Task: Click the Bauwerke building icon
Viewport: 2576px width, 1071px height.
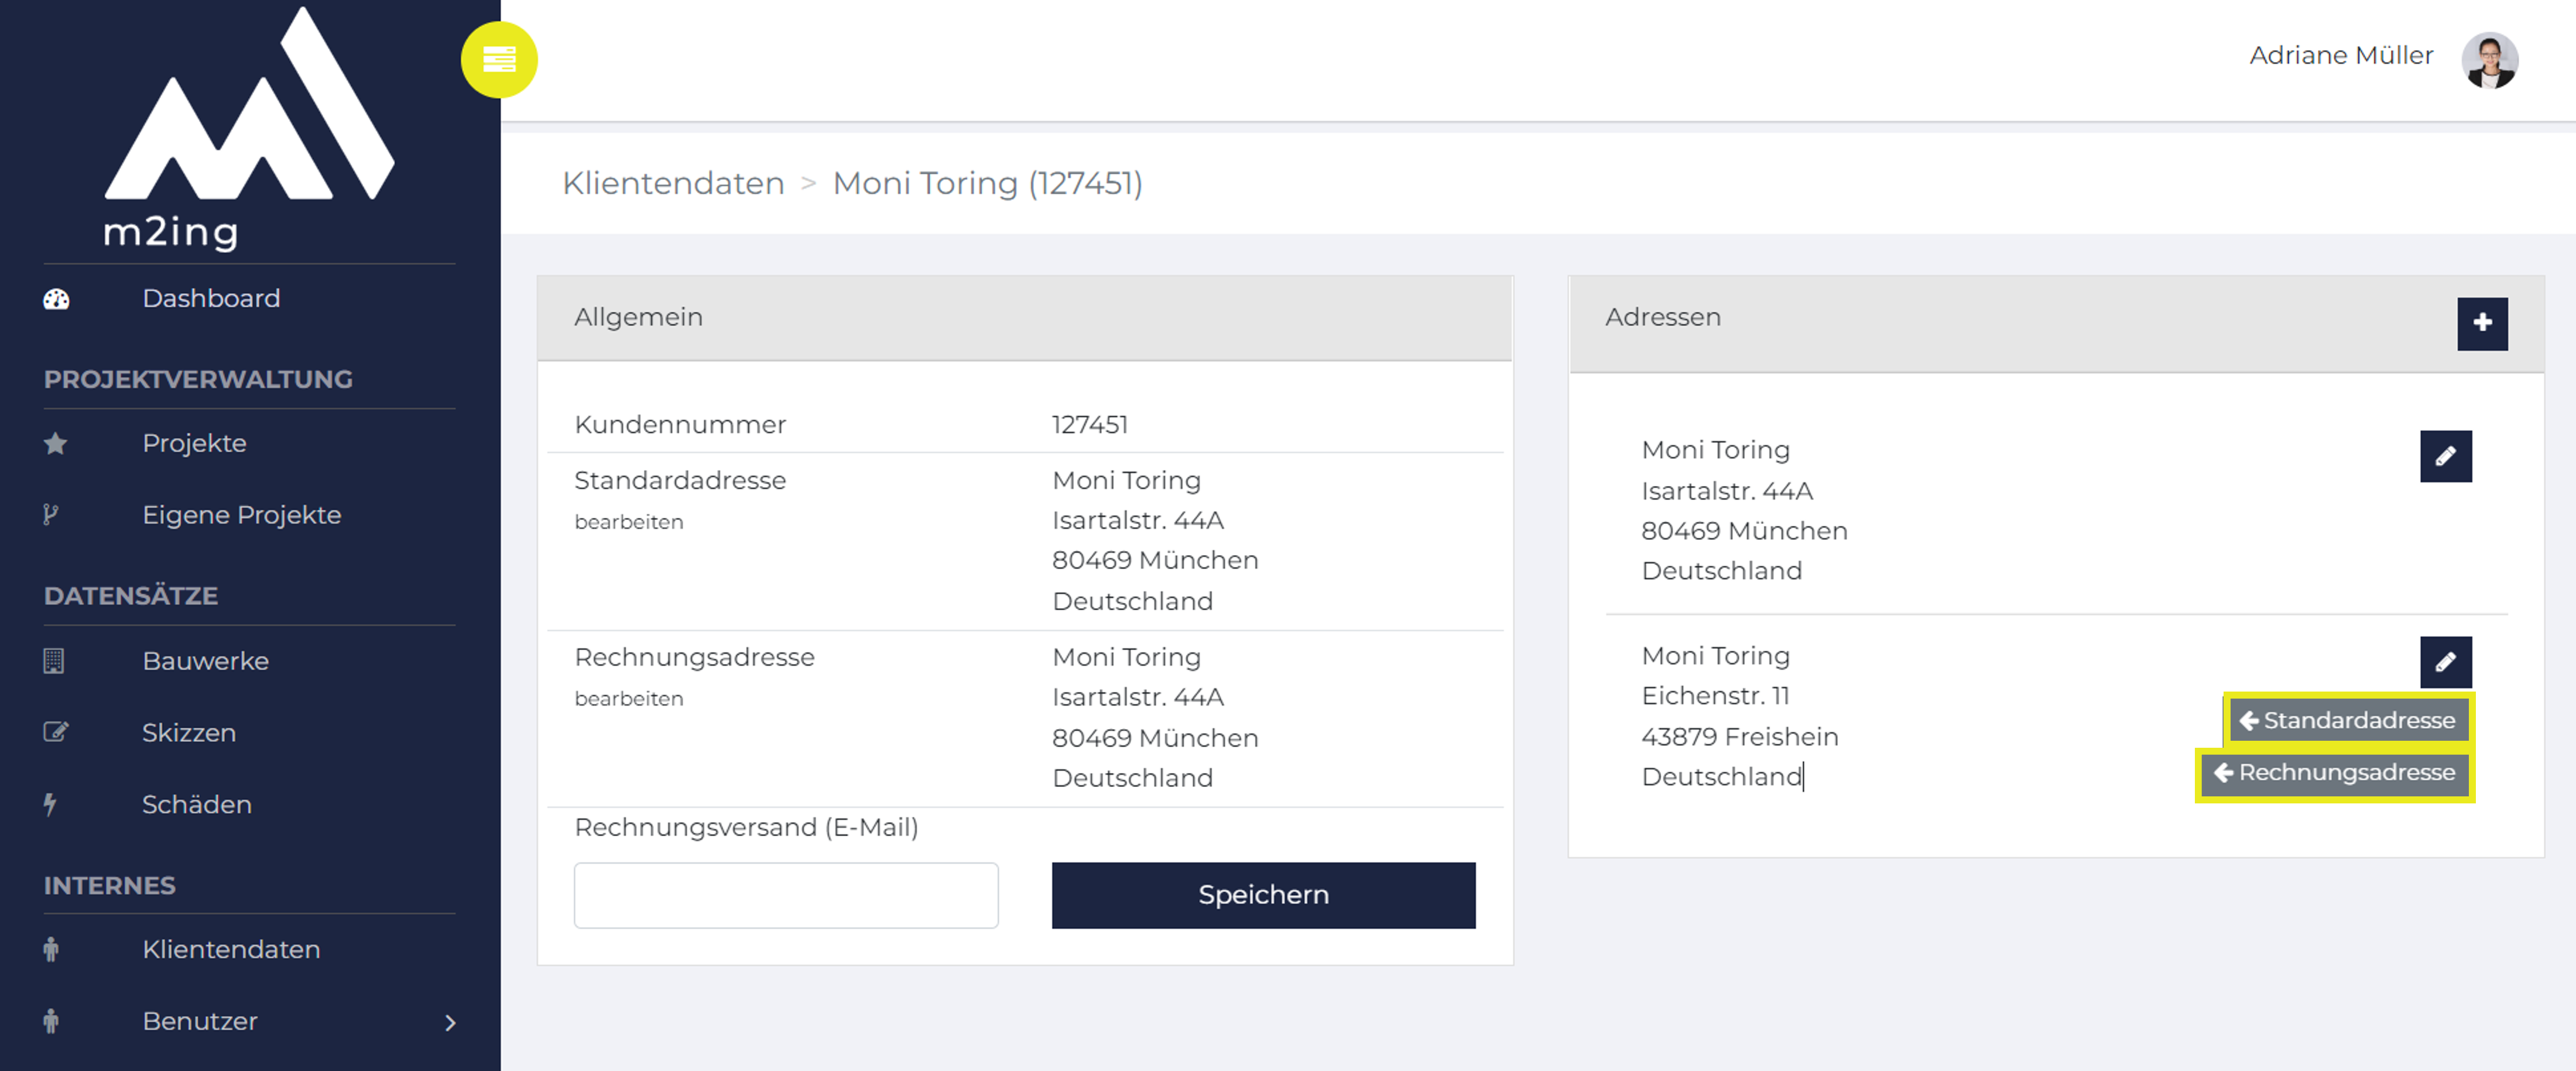Action: pyautogui.click(x=54, y=661)
